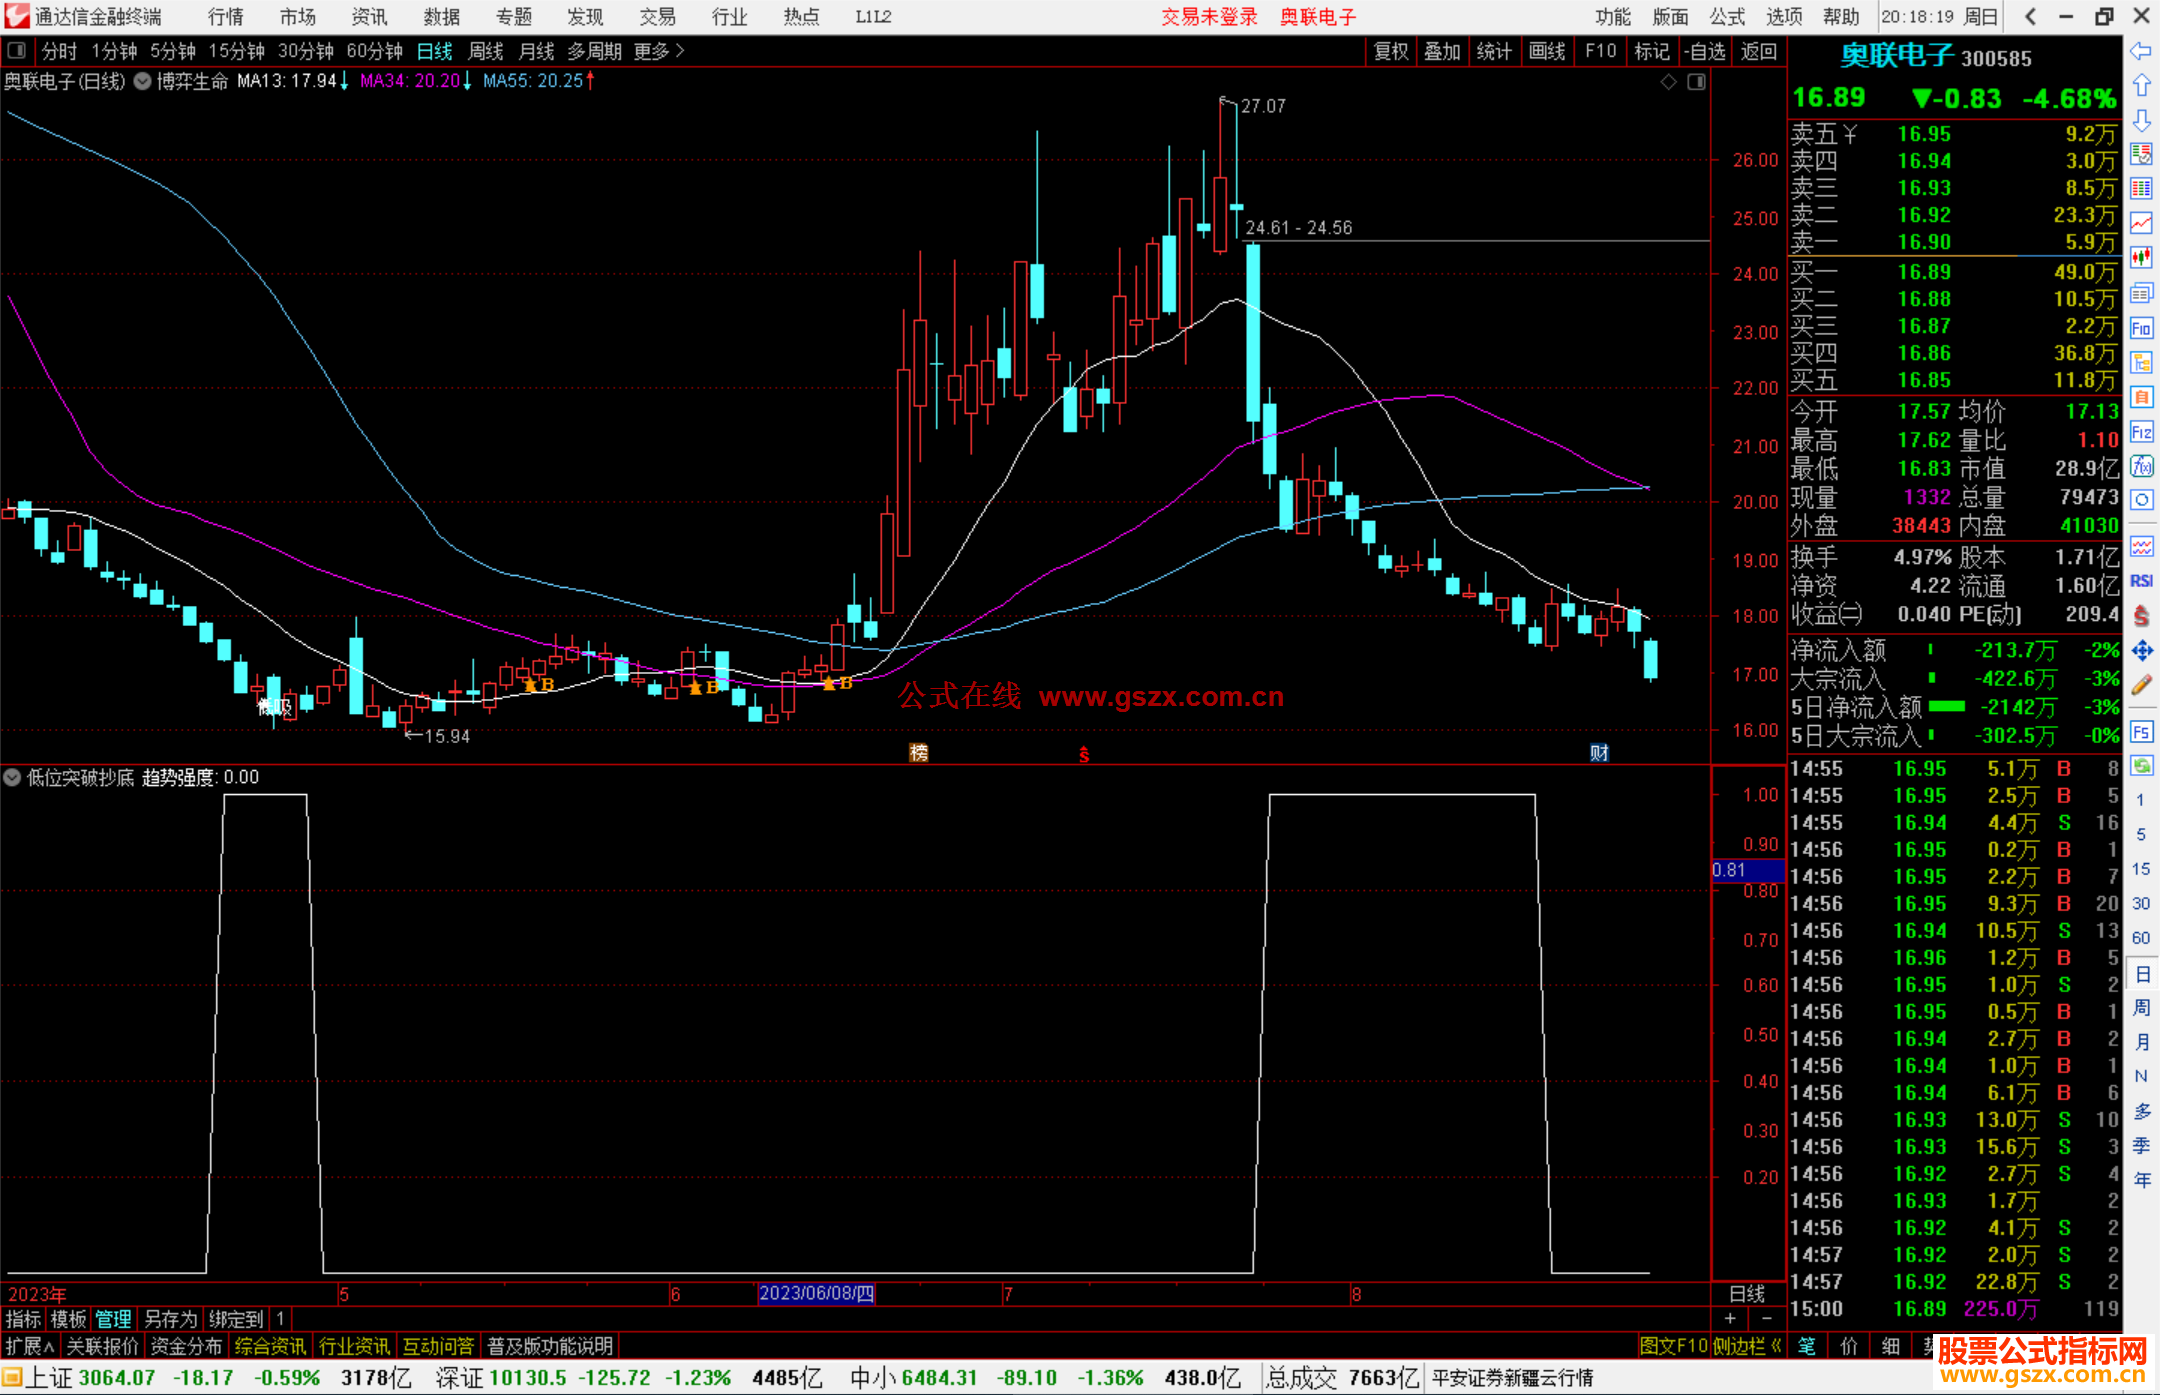Click the 复权 button

1390,51
